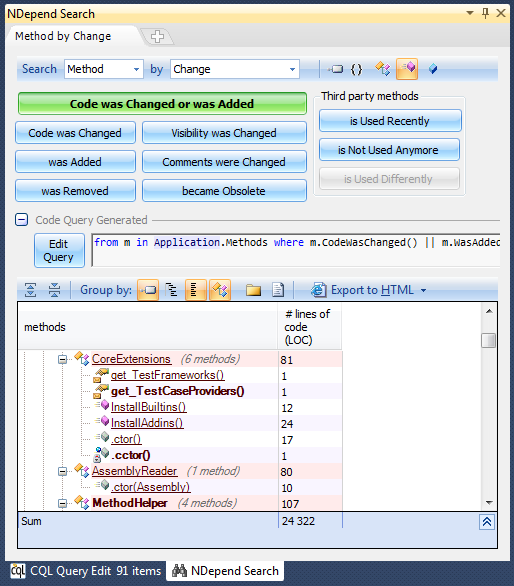This screenshot has width=514, height=586.
Task: Toggle group by assembly icon
Action: [x=148, y=290]
